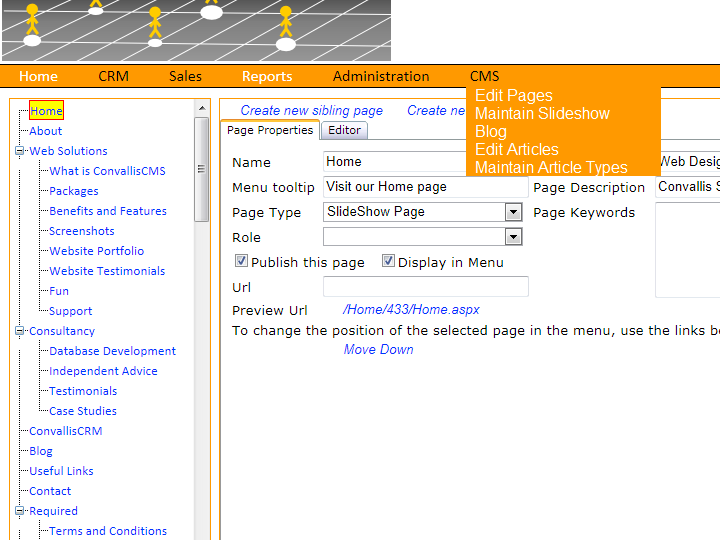Click the Move Down link
This screenshot has width=720, height=540.
(x=378, y=350)
